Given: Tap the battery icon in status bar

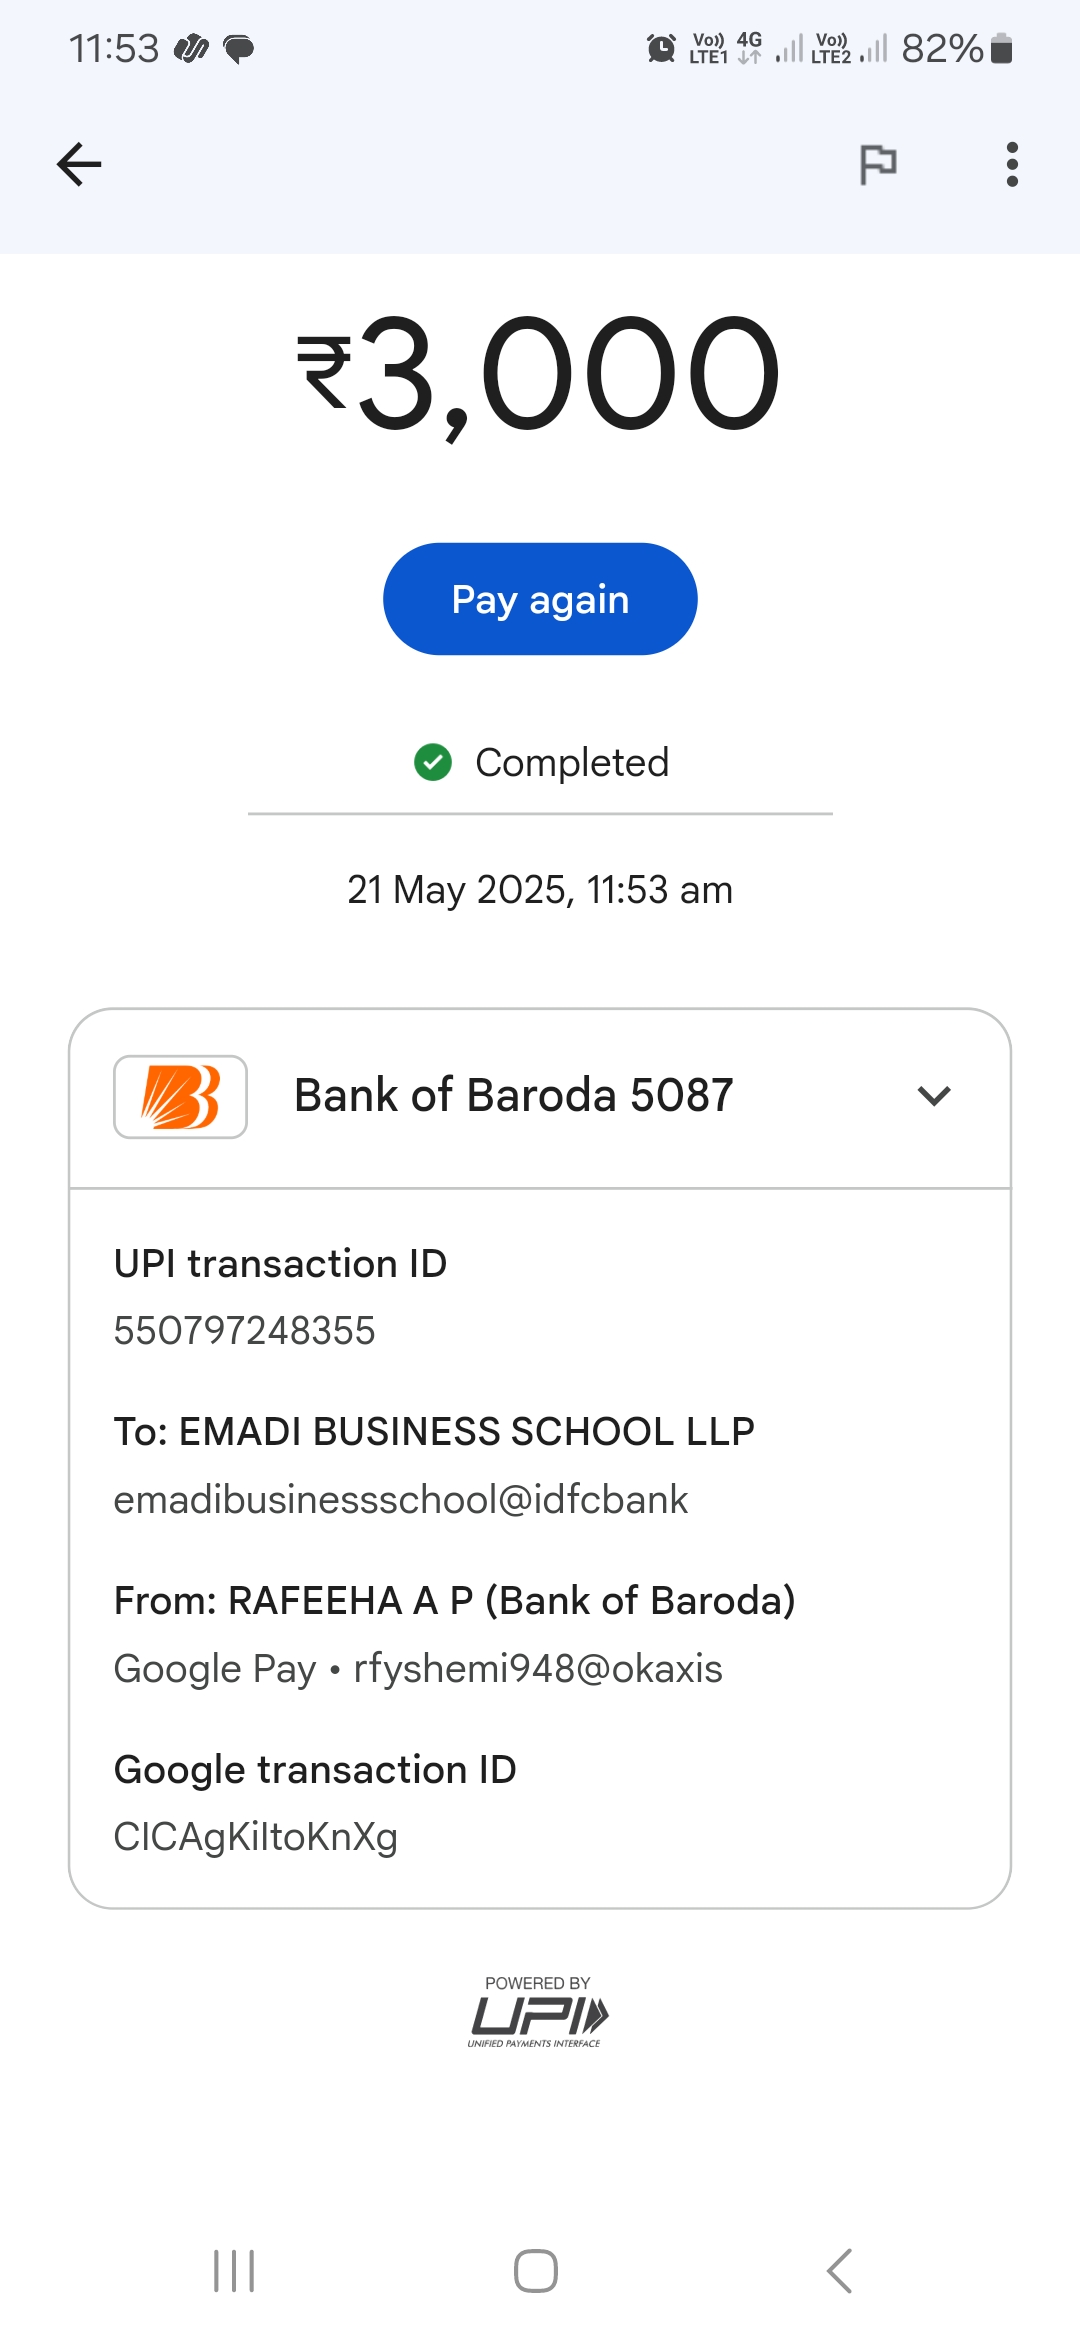Looking at the screenshot, I should 1001,48.
